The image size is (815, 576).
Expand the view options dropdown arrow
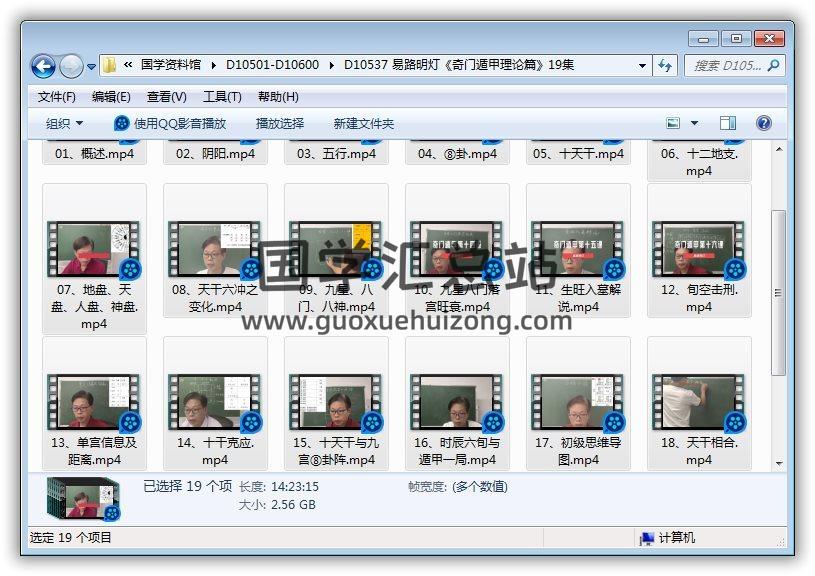click(x=695, y=124)
